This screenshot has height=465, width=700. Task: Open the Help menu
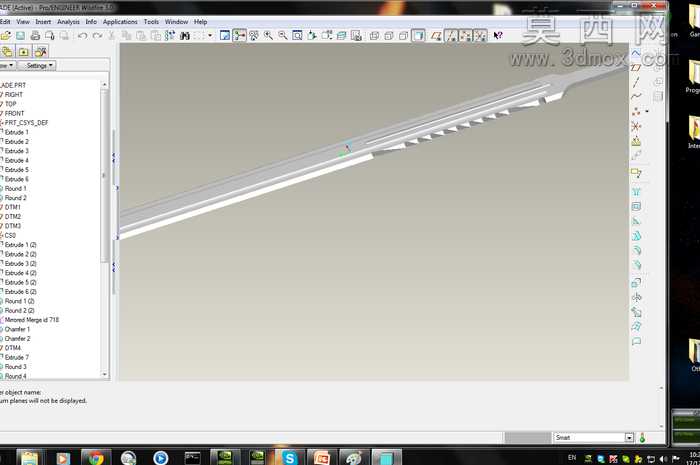coord(200,22)
